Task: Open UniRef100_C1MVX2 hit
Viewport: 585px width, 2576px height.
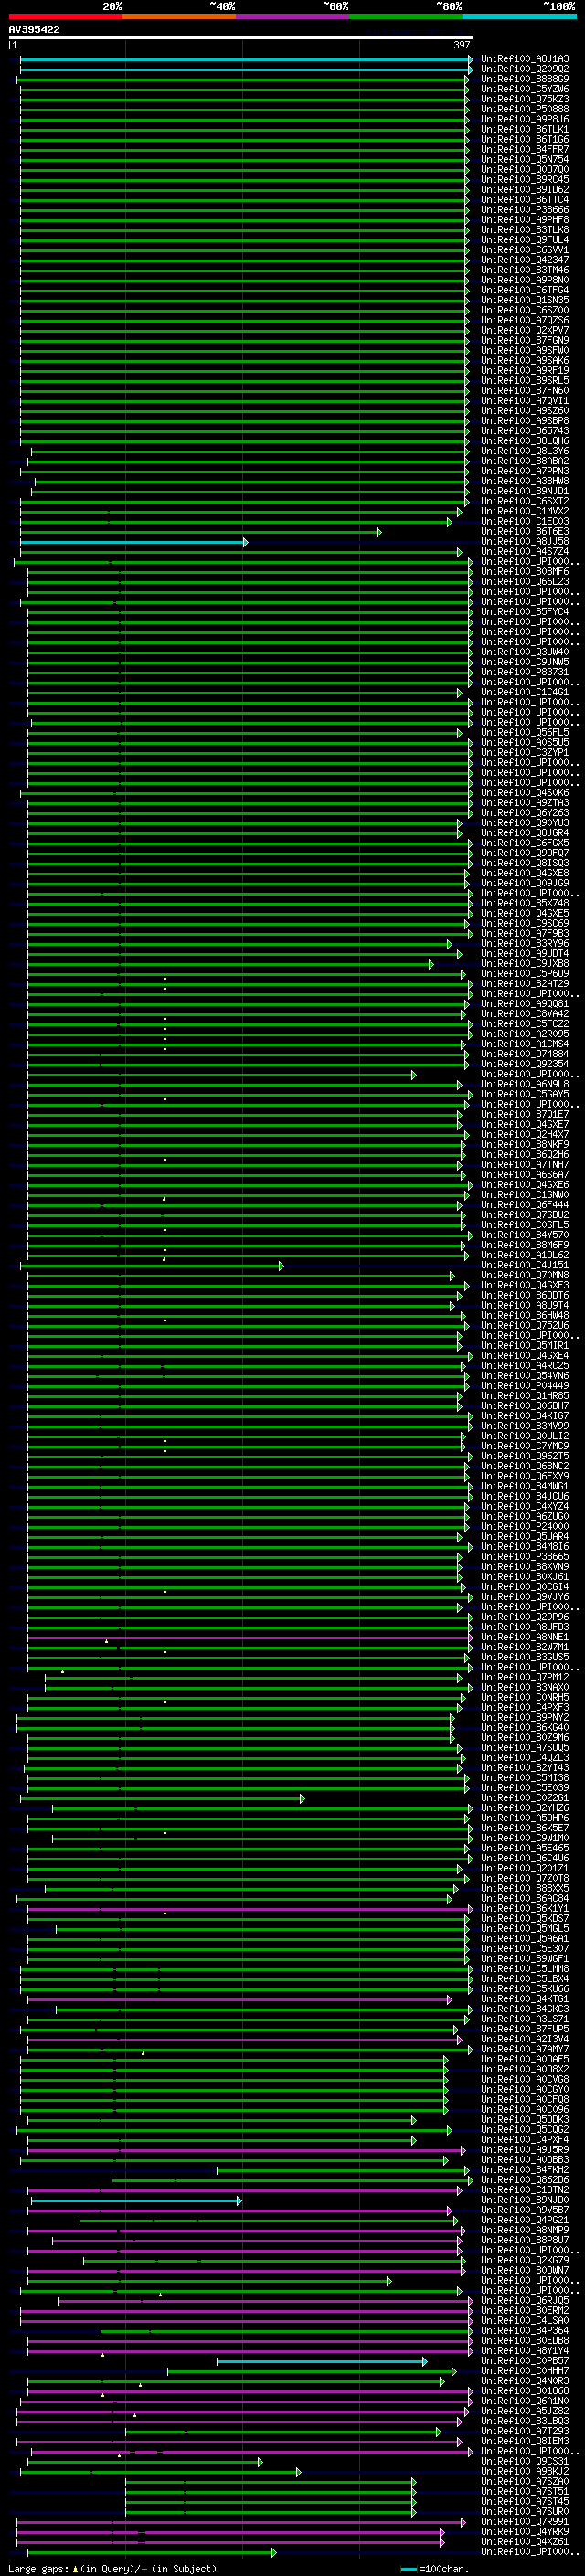Action: click(x=525, y=511)
